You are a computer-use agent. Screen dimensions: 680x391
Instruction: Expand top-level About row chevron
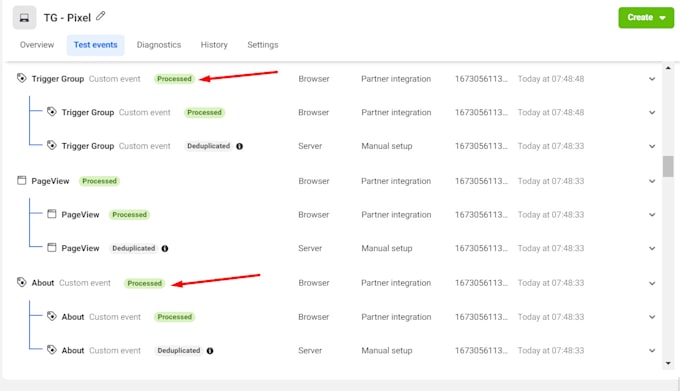pos(652,283)
